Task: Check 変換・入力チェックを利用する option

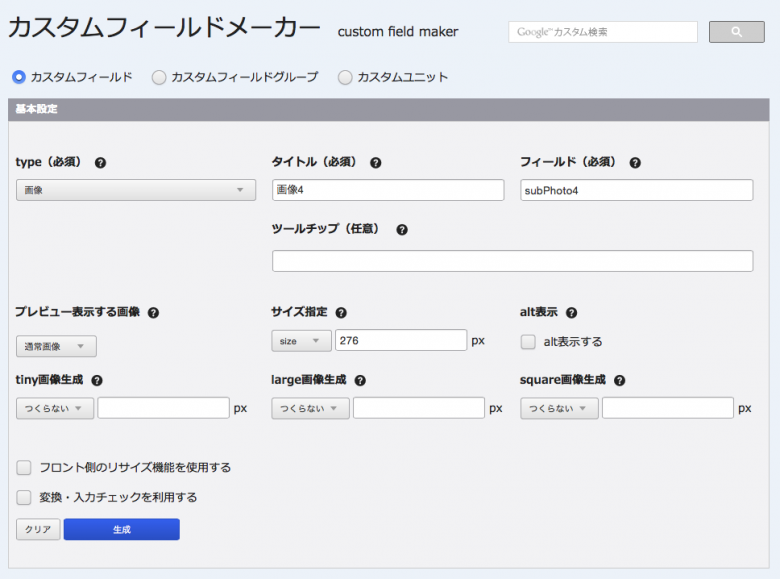Action: click(24, 497)
